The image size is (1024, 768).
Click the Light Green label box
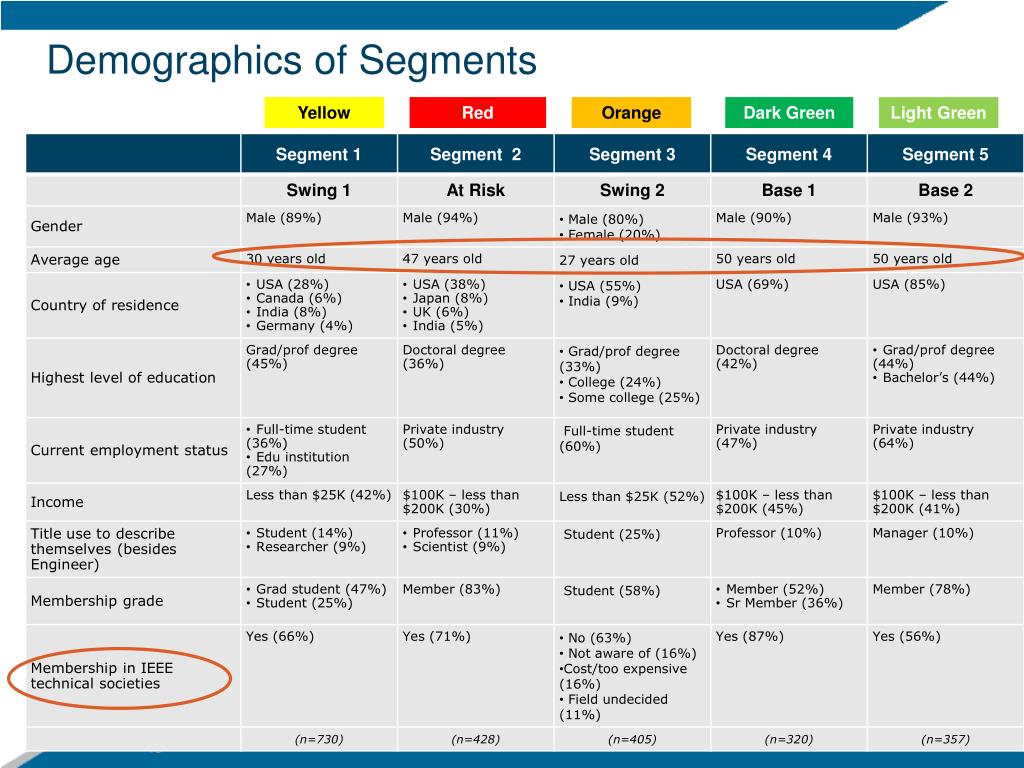[x=938, y=112]
